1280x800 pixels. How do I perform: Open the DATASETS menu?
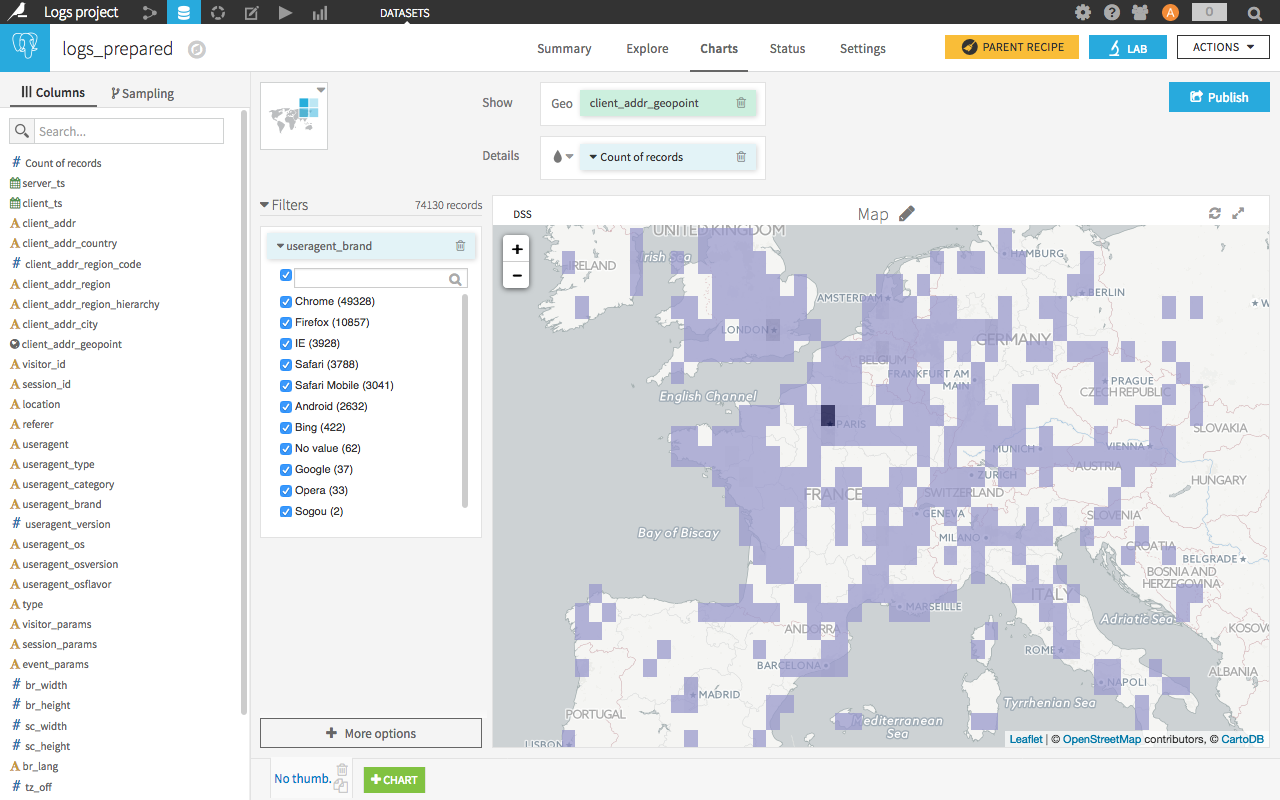click(406, 14)
